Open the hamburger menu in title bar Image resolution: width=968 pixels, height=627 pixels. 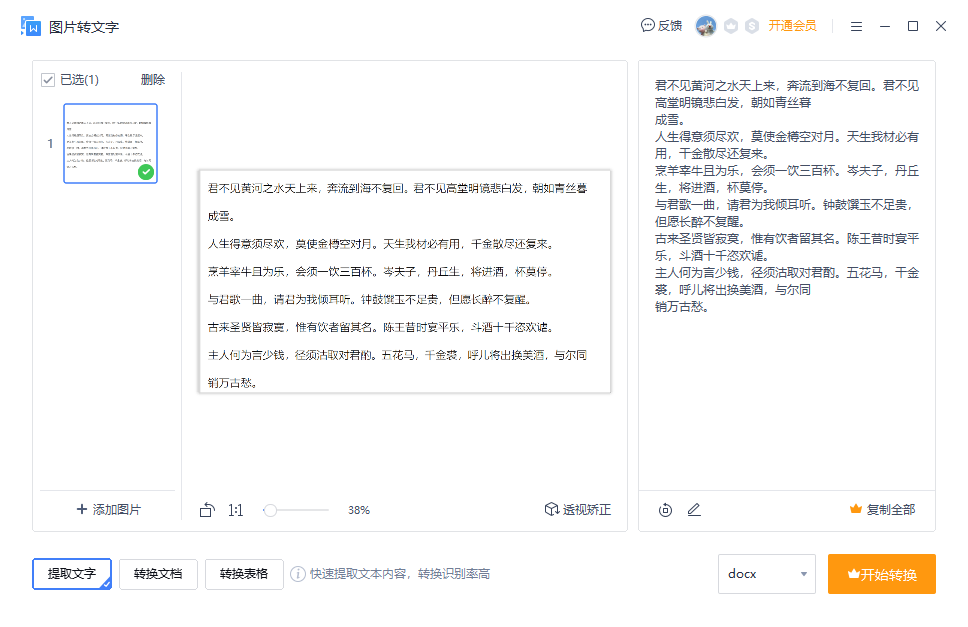point(856,27)
